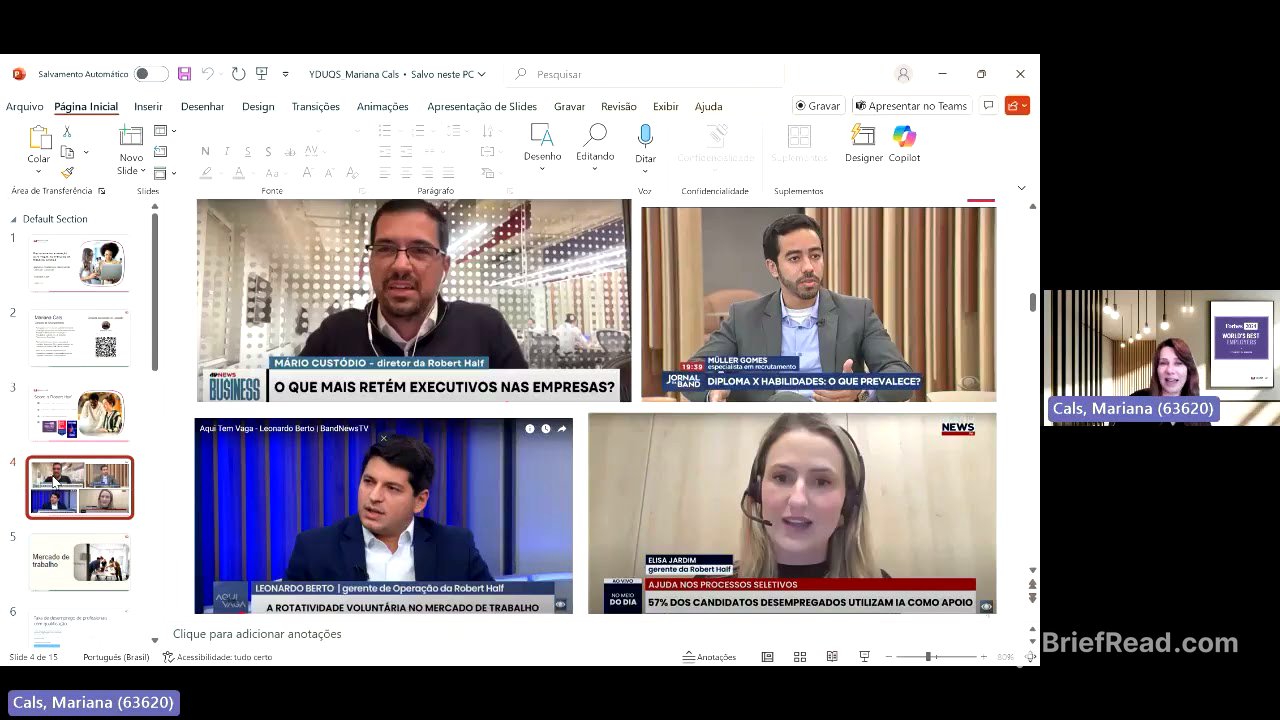
Task: Expand the Editando dropdown
Action: pos(595,168)
